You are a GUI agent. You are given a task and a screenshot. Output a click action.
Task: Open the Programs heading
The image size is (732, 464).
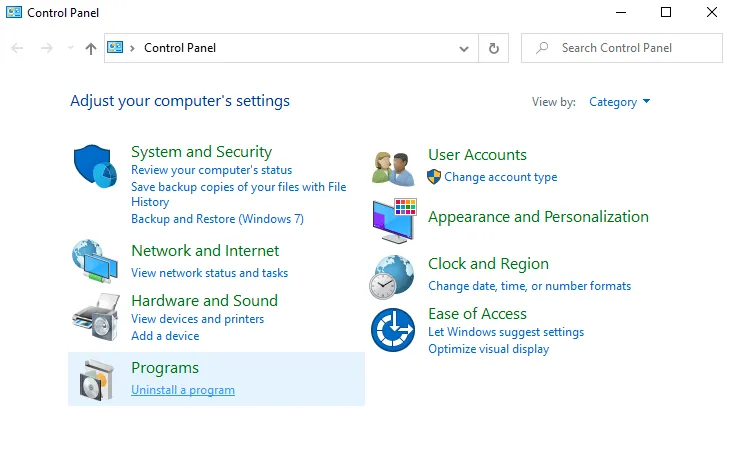(165, 368)
